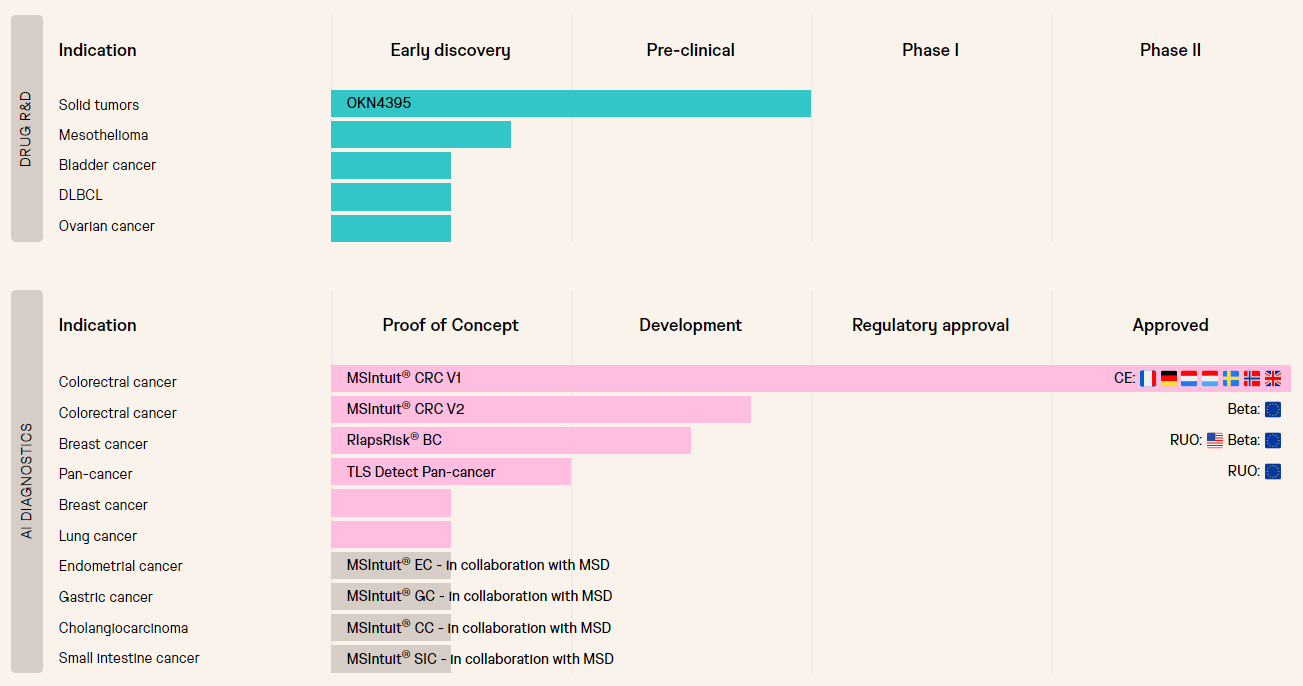The width and height of the screenshot is (1303, 686).
Task: Click the DLBCL teal progress bar
Action: (x=391, y=196)
